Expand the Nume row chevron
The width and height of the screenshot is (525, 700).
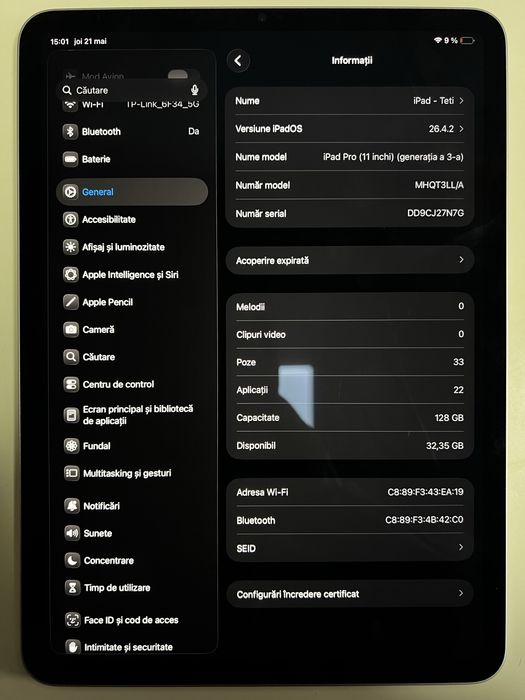point(461,100)
